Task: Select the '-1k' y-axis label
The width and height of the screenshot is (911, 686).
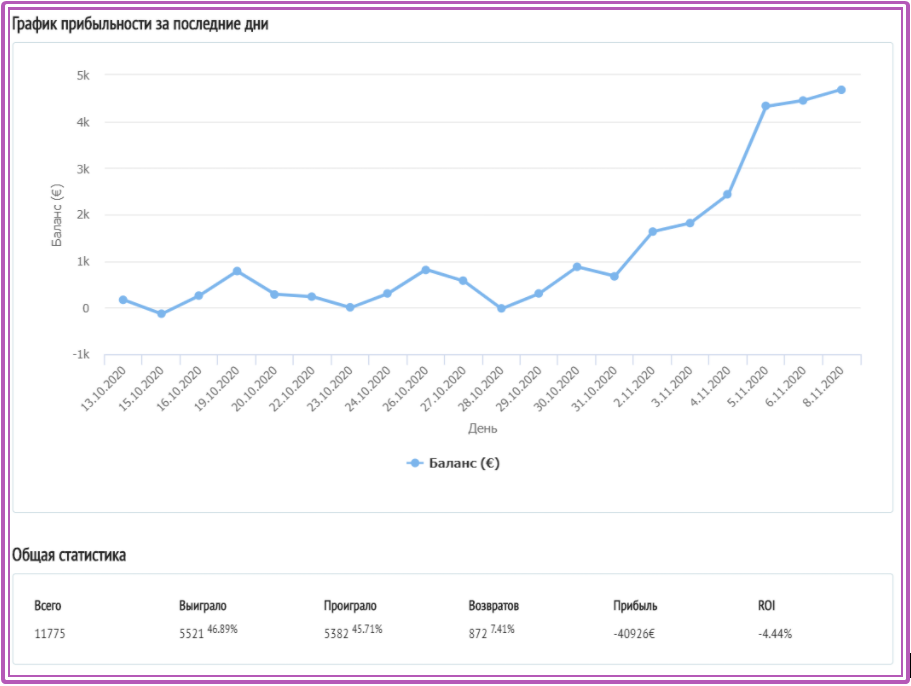Action: [x=81, y=354]
